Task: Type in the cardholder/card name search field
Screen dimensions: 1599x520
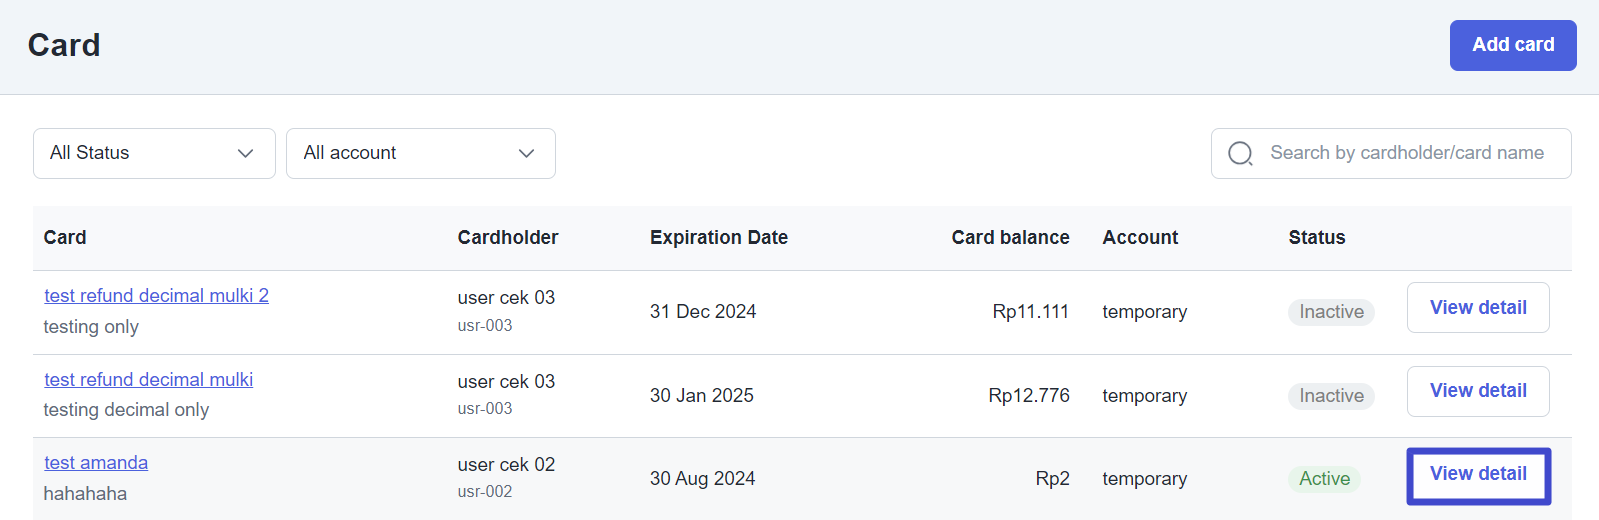Action: pyautogui.click(x=1406, y=153)
